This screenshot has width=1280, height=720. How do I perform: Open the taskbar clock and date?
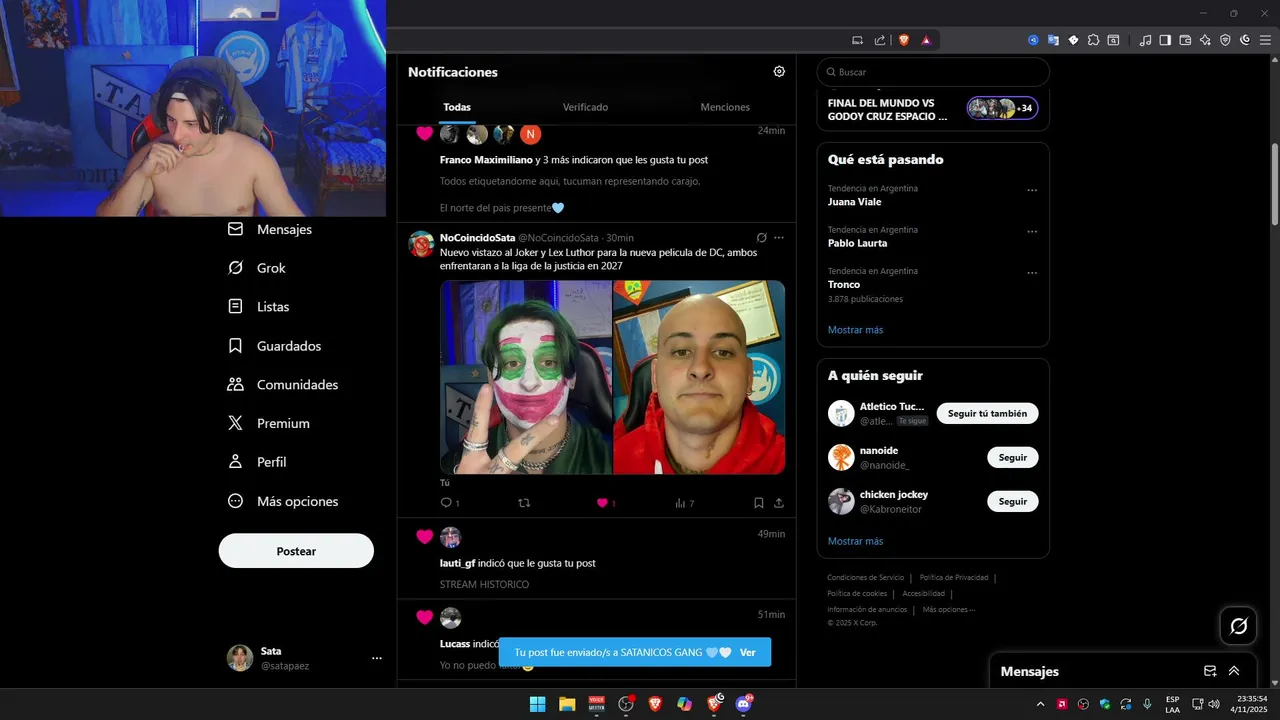click(x=1251, y=704)
